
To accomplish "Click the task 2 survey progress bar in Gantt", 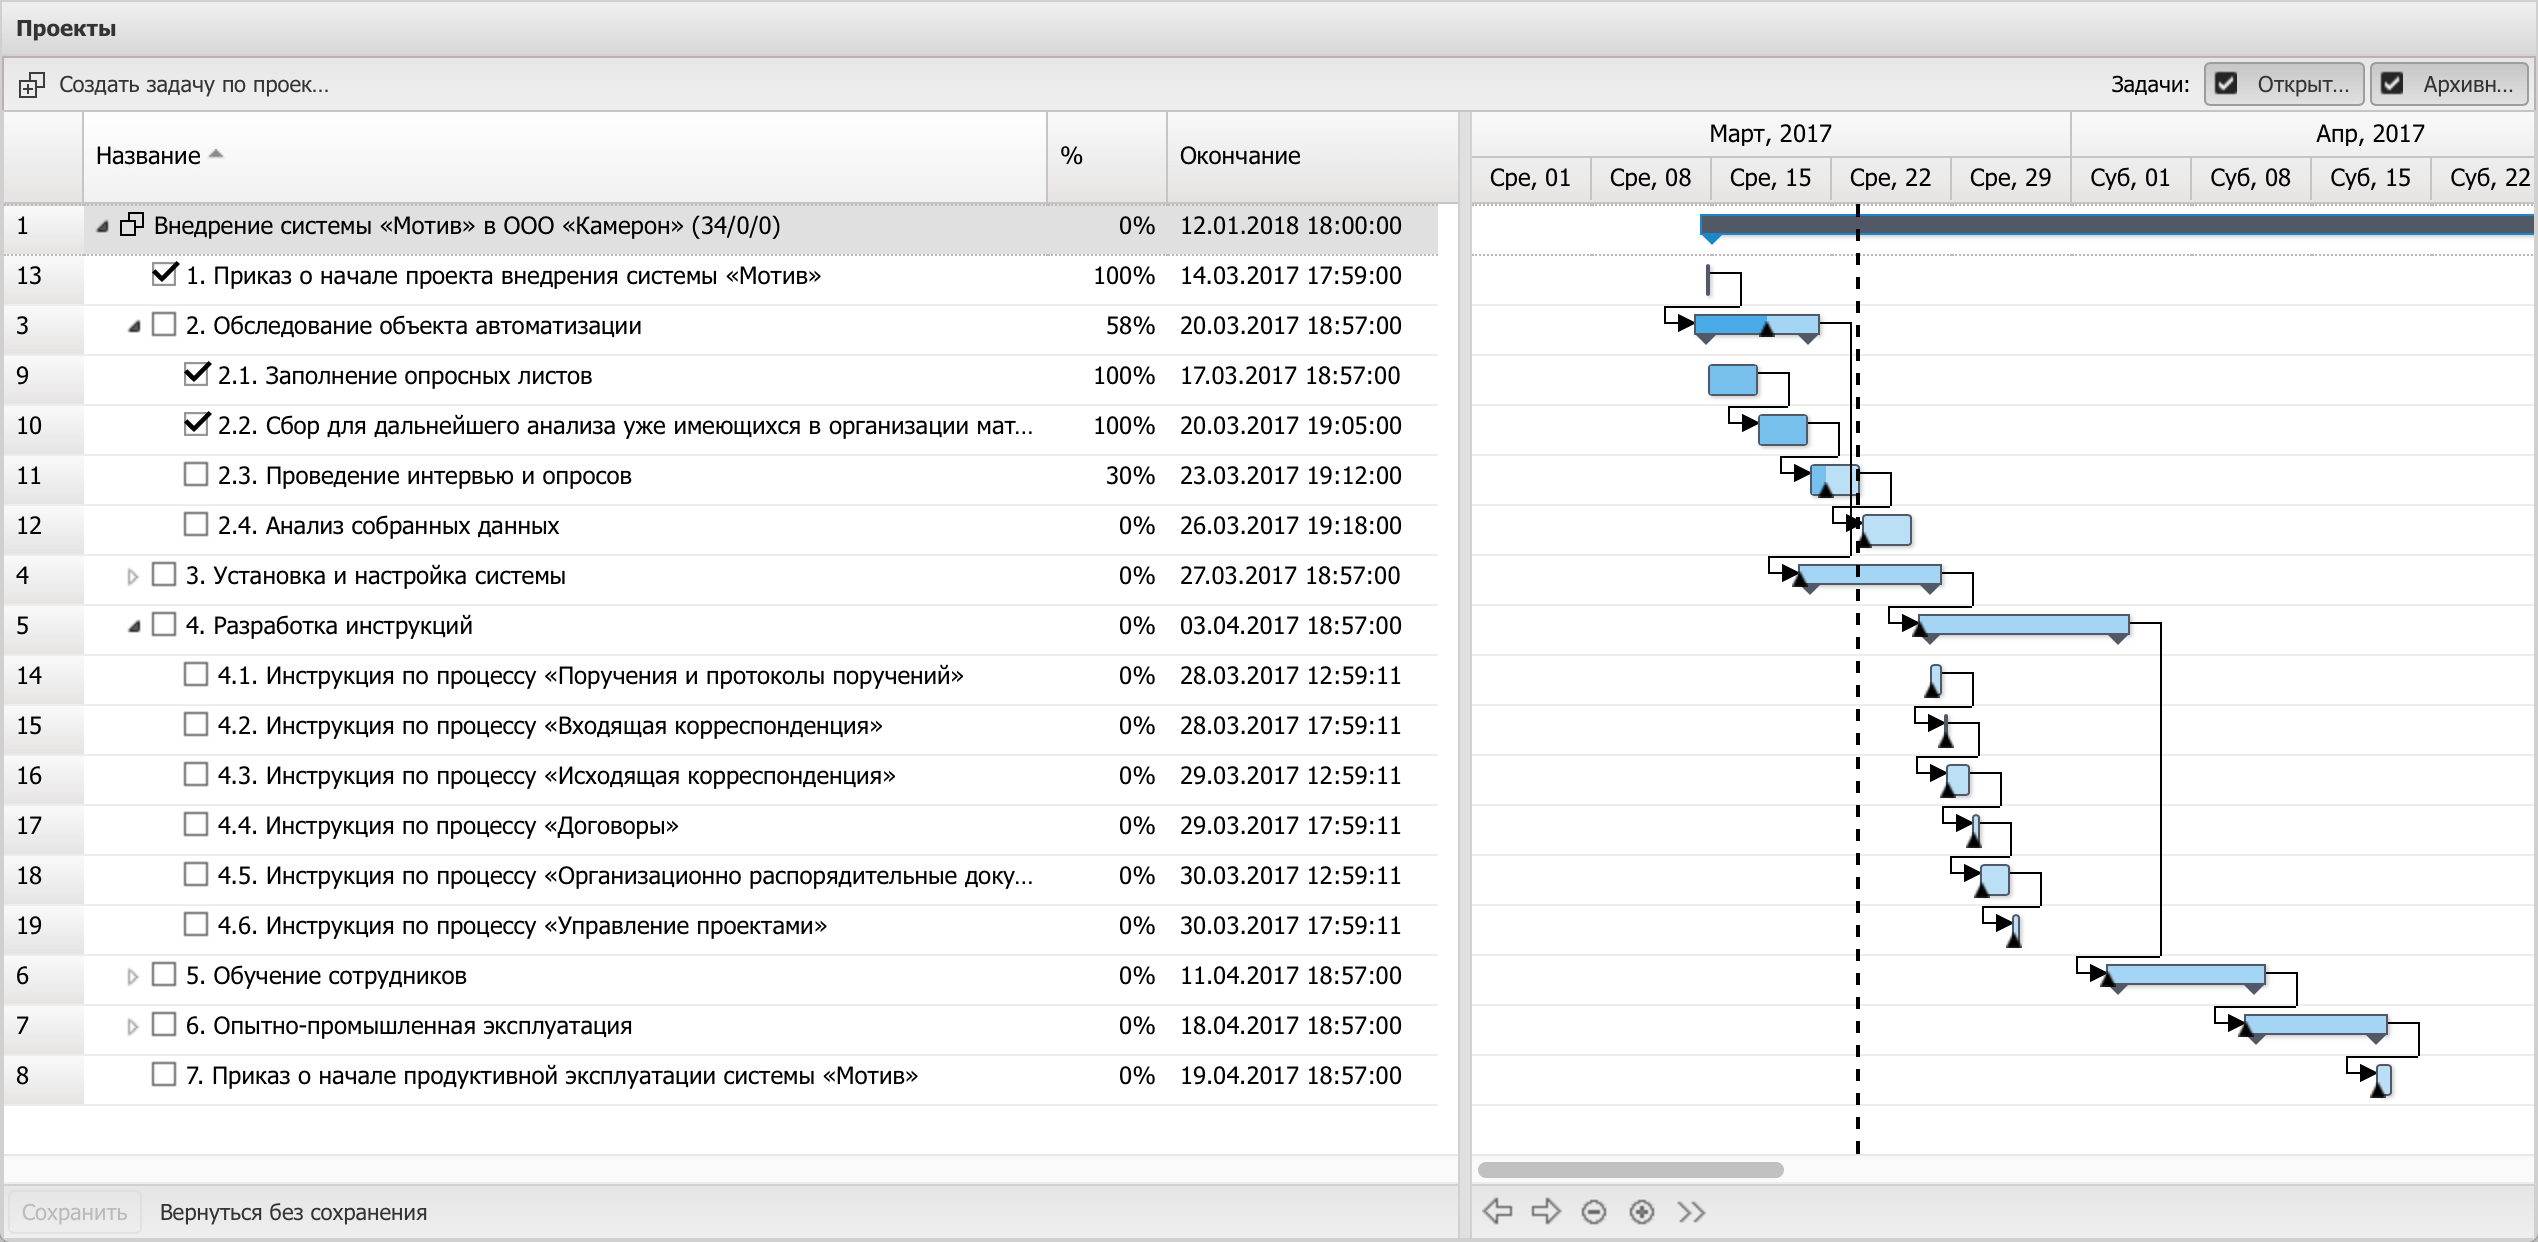I will [x=1756, y=325].
